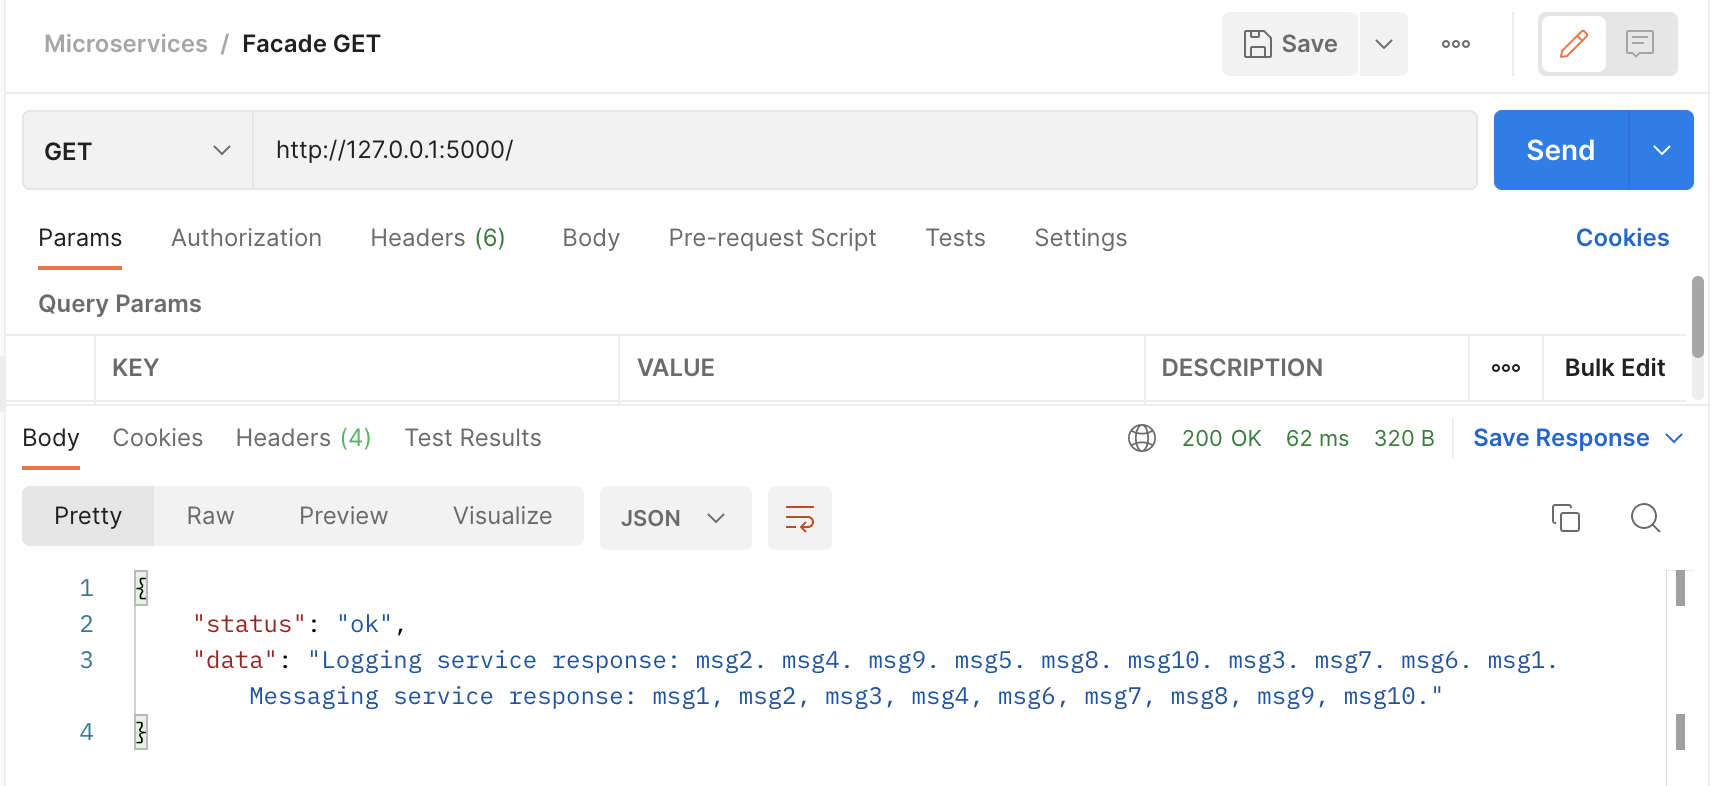Screen dimensions: 1722x786
Task: Open query params column options dots
Action: [x=1505, y=368]
